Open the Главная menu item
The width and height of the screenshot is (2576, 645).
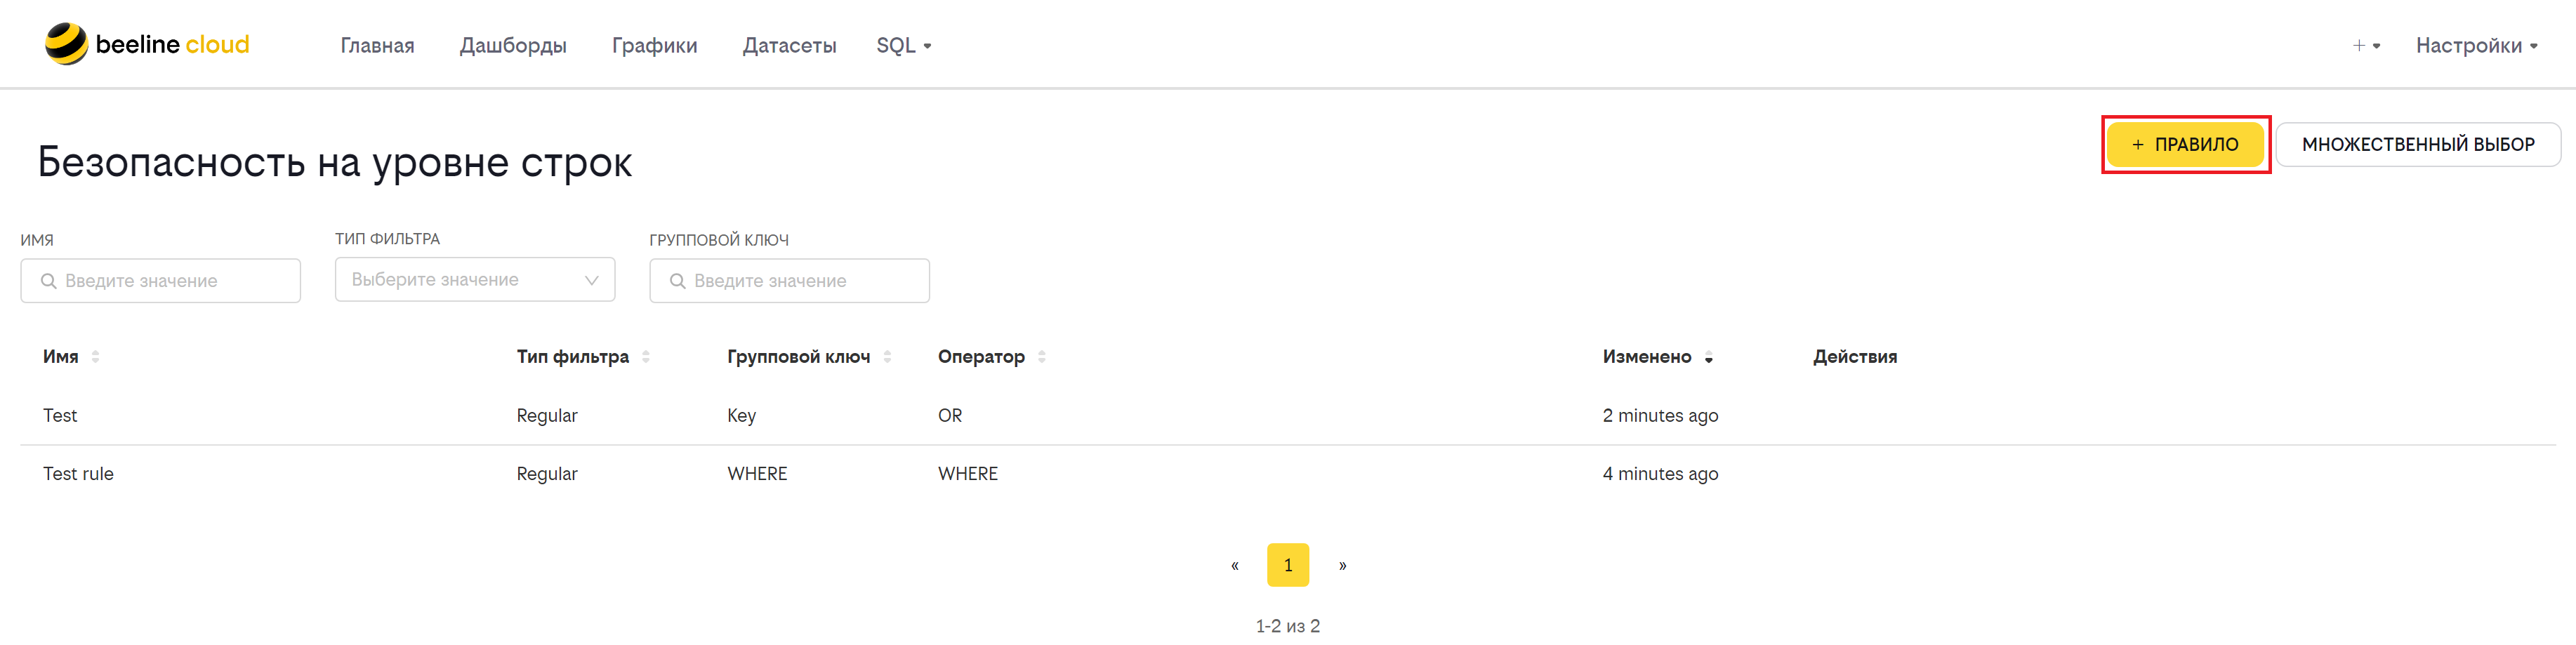[377, 45]
